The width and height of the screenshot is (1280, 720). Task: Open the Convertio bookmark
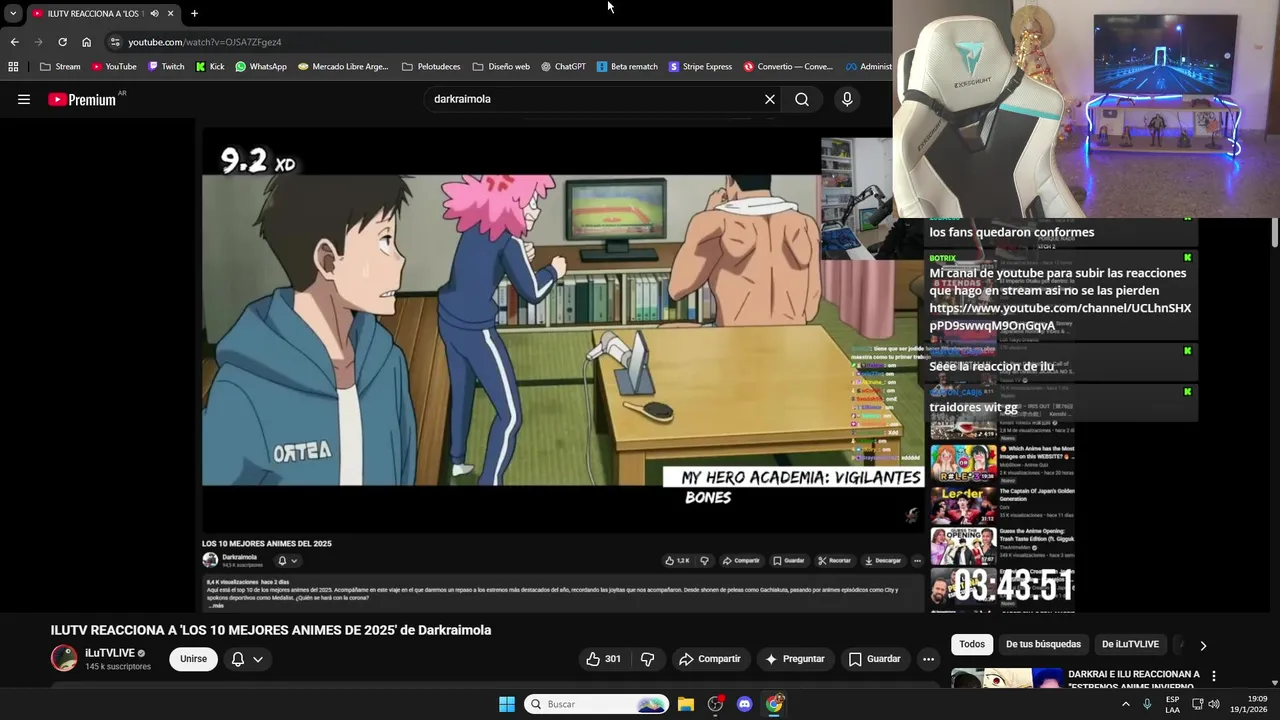pos(788,67)
